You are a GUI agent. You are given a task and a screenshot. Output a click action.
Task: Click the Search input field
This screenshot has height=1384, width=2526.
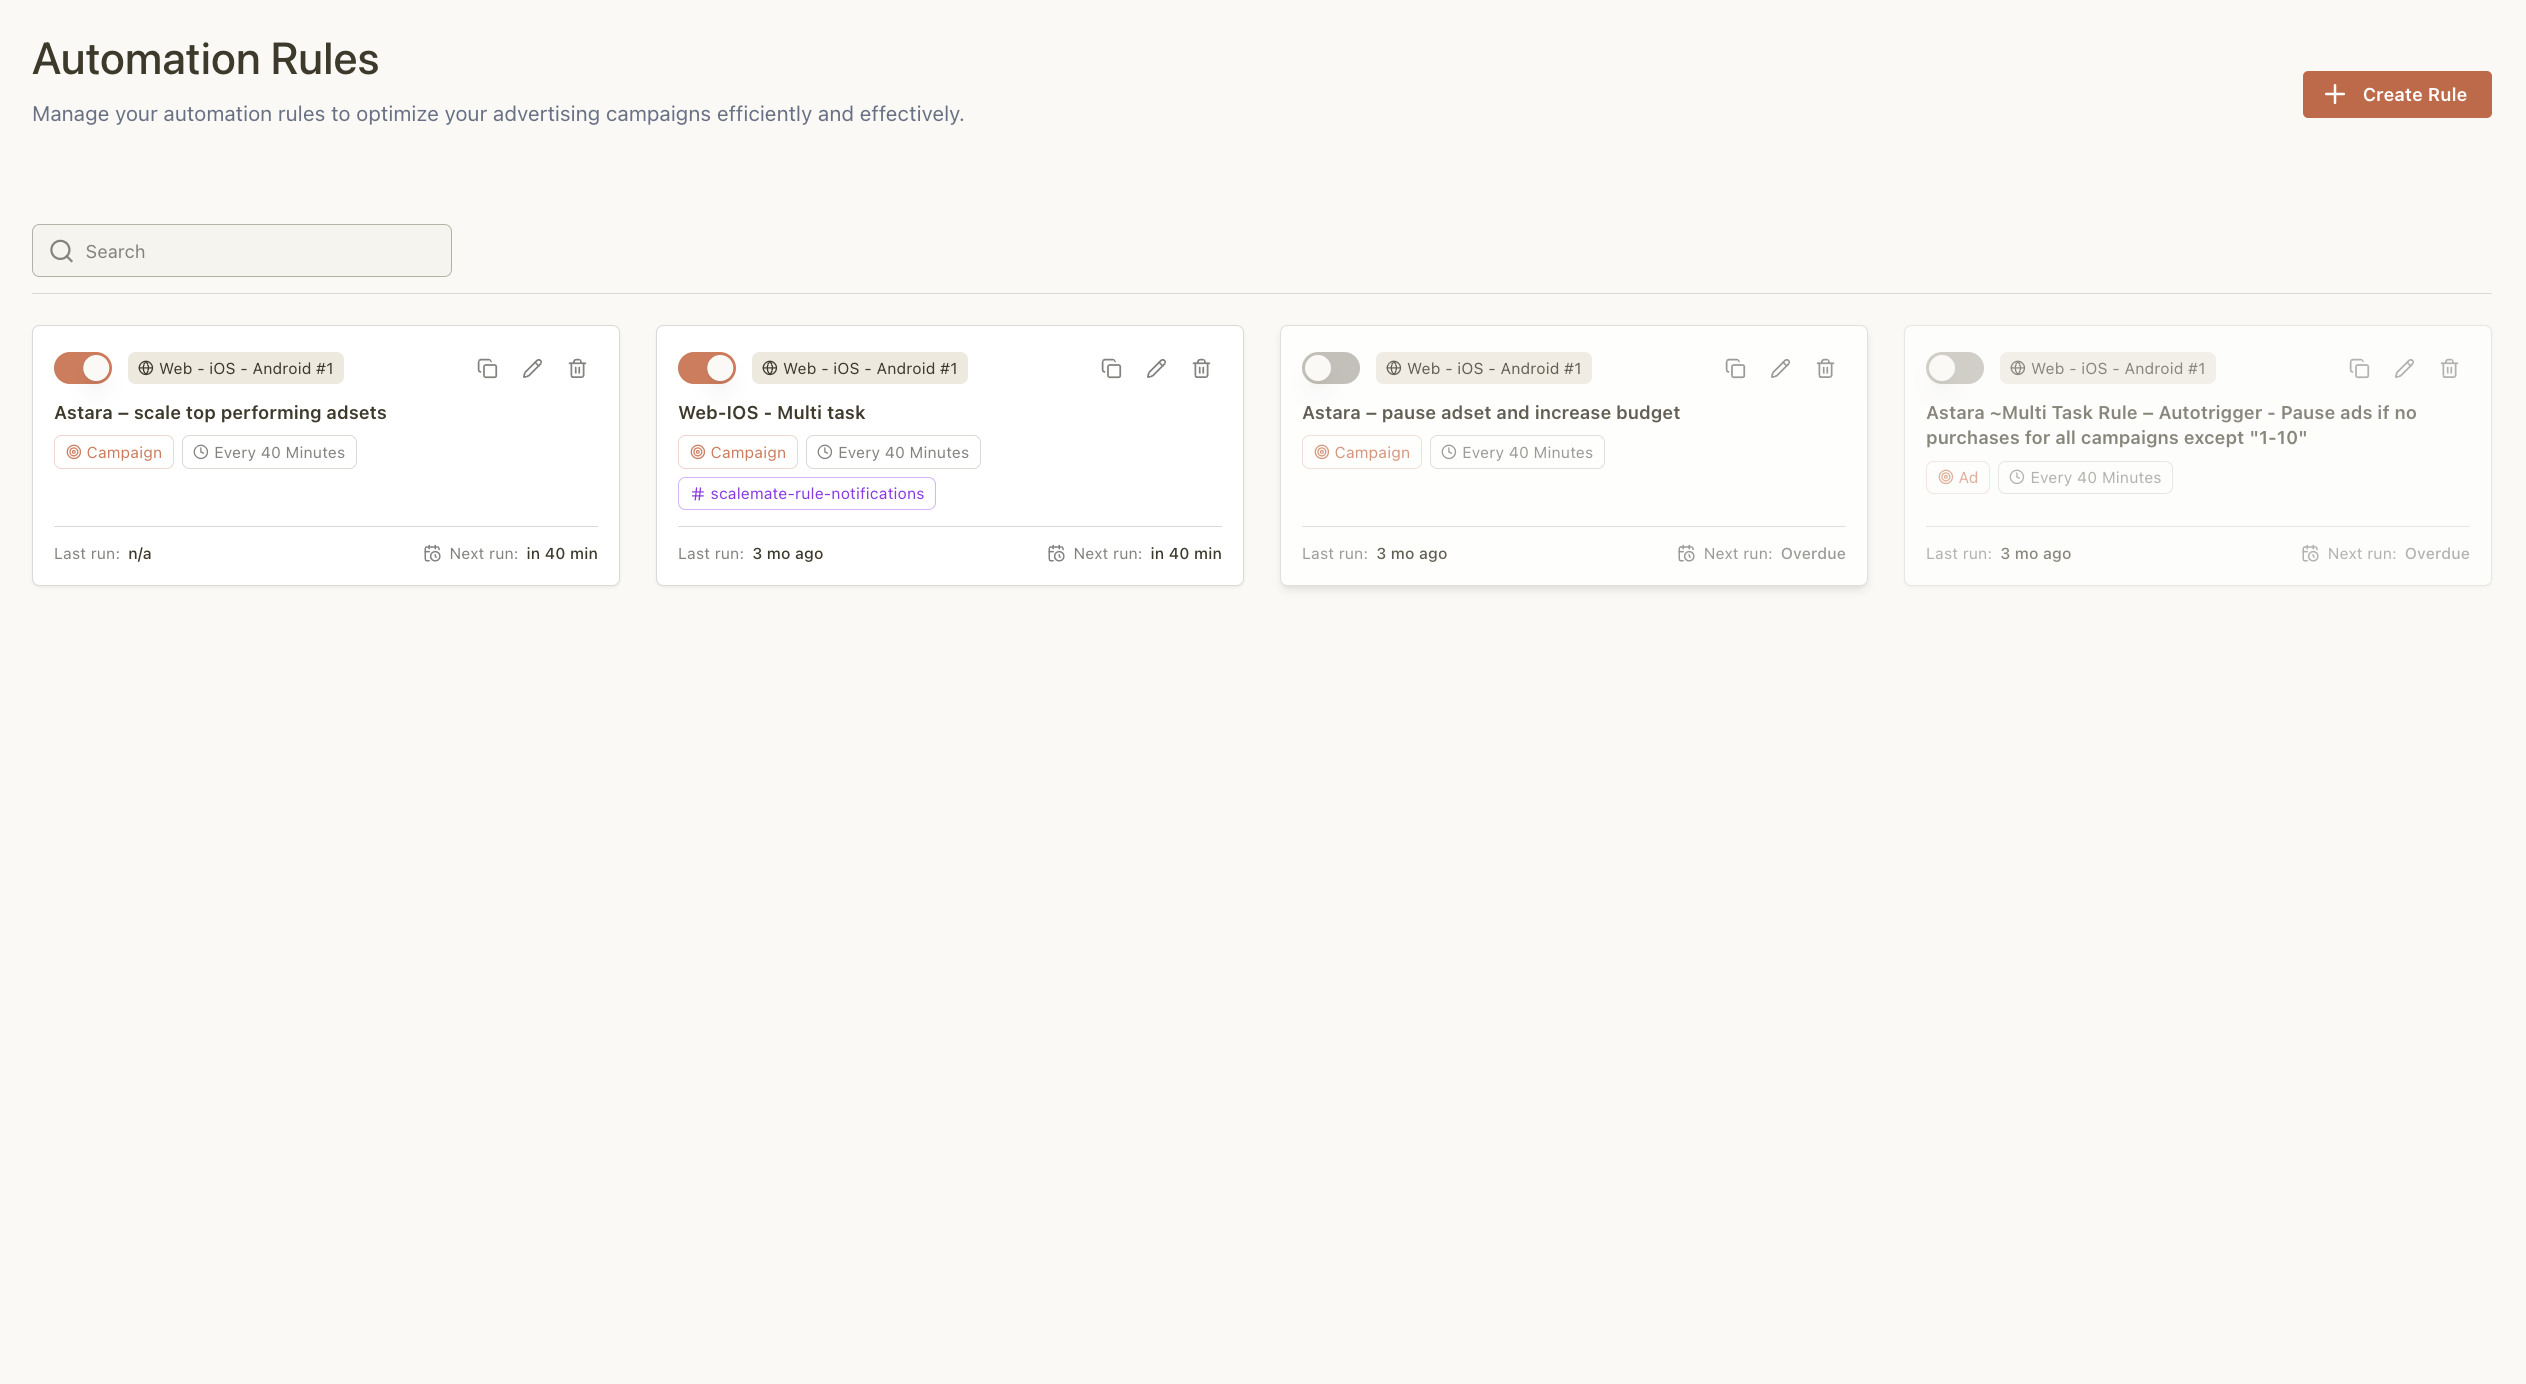click(x=240, y=250)
